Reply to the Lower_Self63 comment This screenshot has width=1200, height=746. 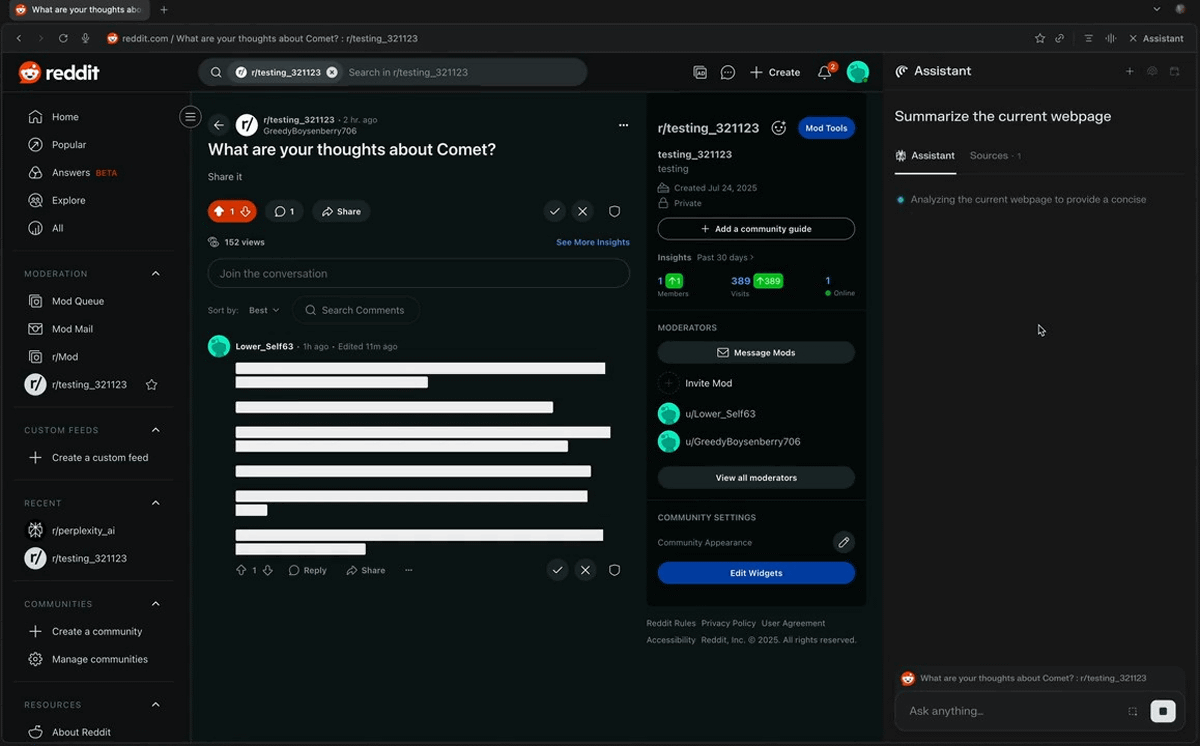coord(308,570)
